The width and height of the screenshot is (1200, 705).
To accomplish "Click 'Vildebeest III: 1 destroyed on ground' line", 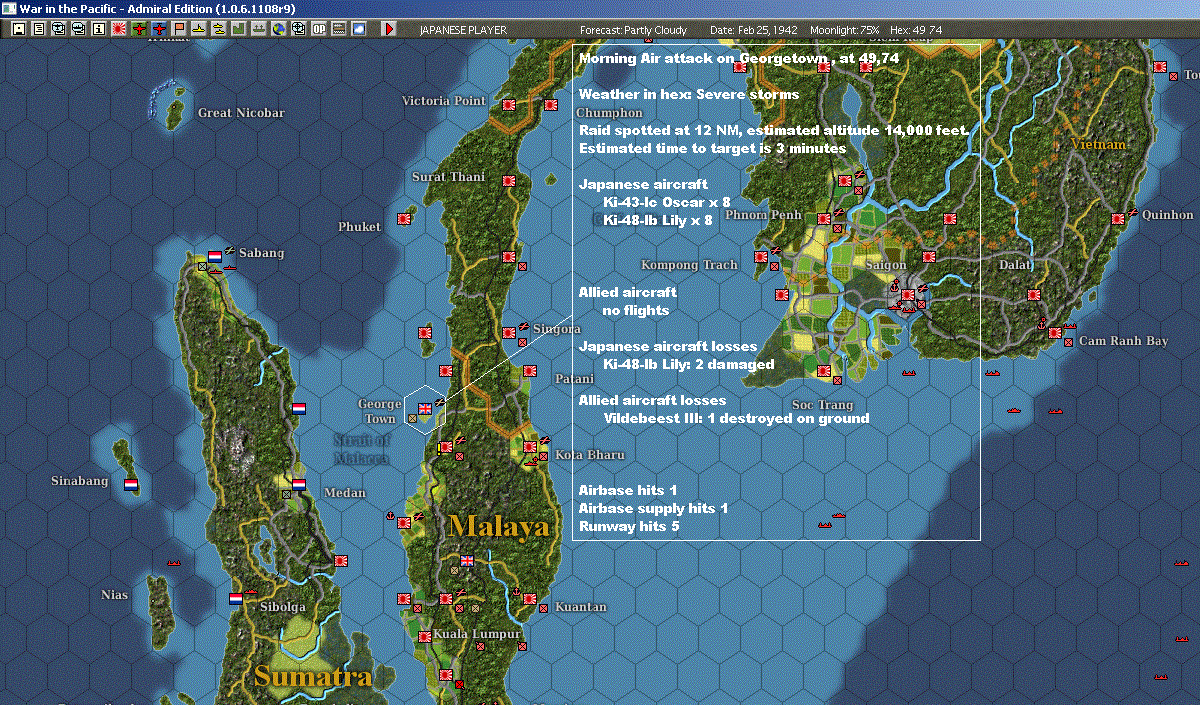I will 736,418.
